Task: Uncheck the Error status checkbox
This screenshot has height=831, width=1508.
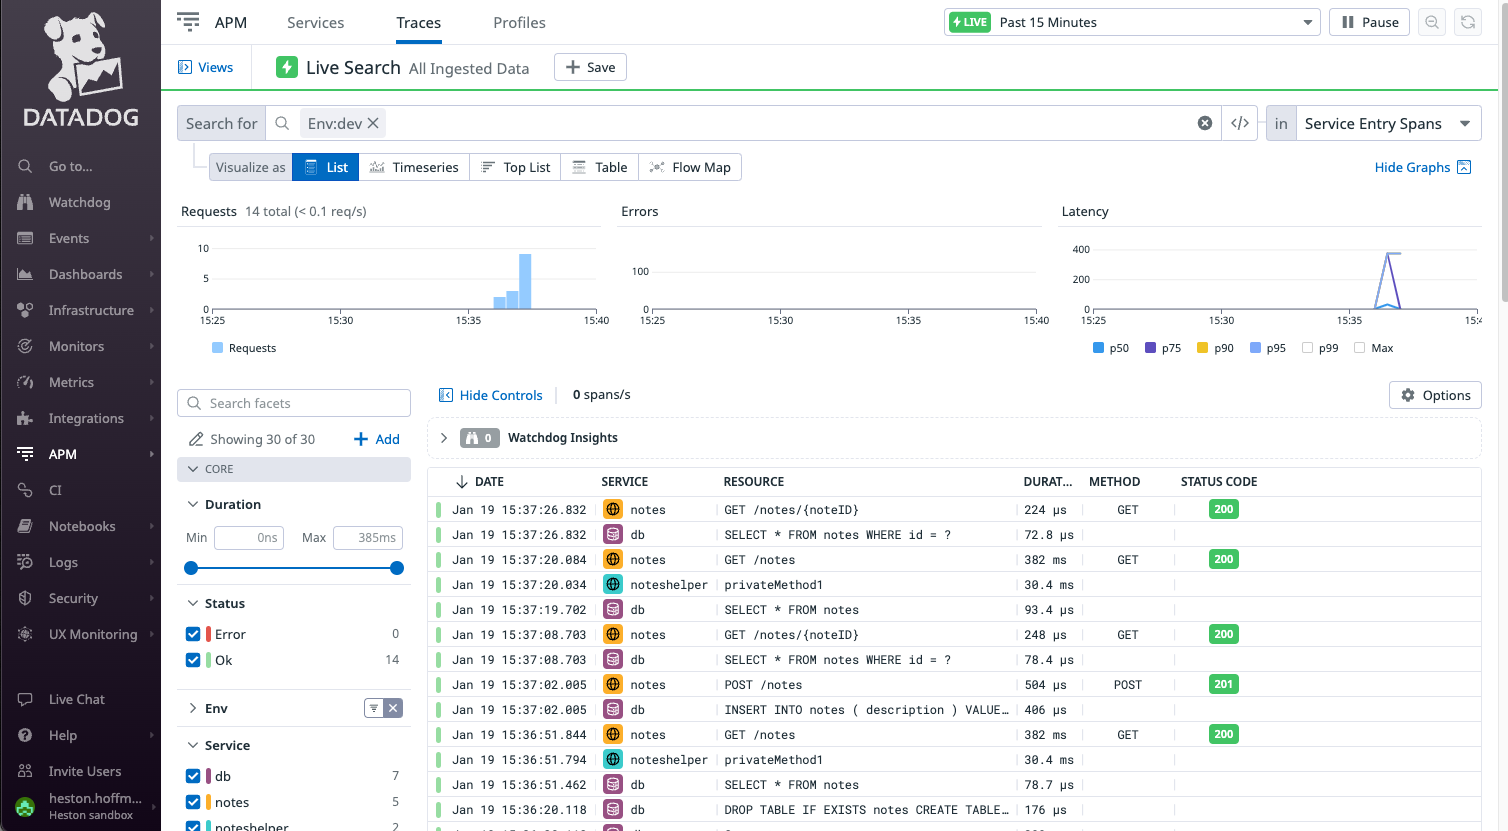Action: click(x=193, y=634)
